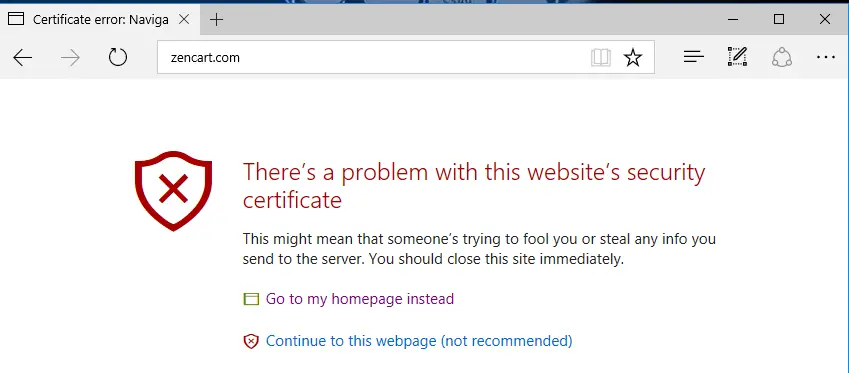
Task: Close the Certificate error tab
Action: pos(184,19)
